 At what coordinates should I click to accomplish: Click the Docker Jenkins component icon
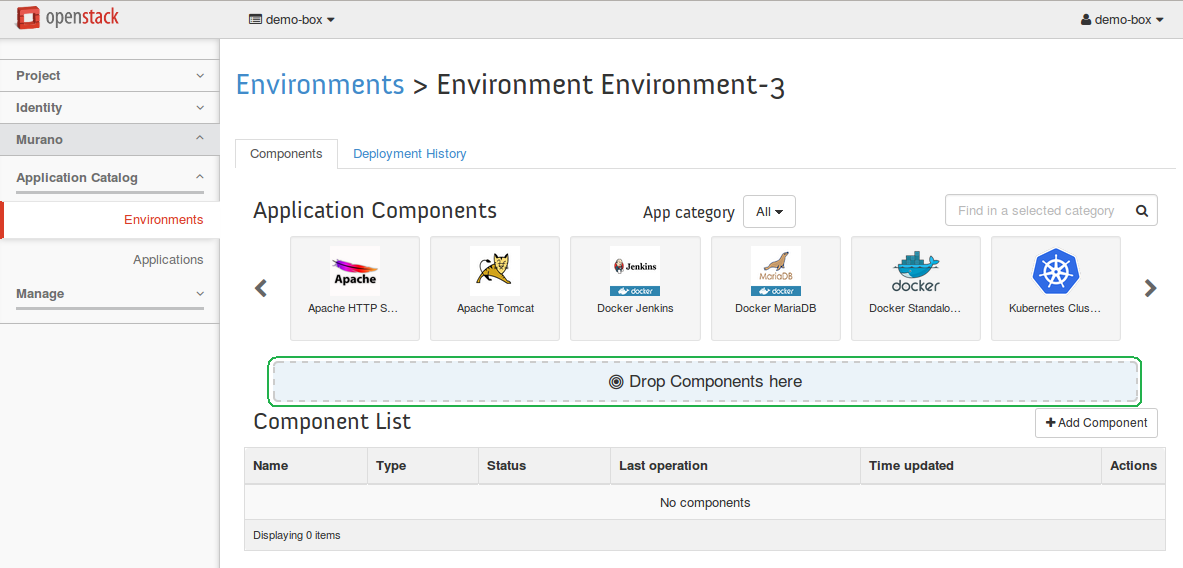(x=635, y=271)
